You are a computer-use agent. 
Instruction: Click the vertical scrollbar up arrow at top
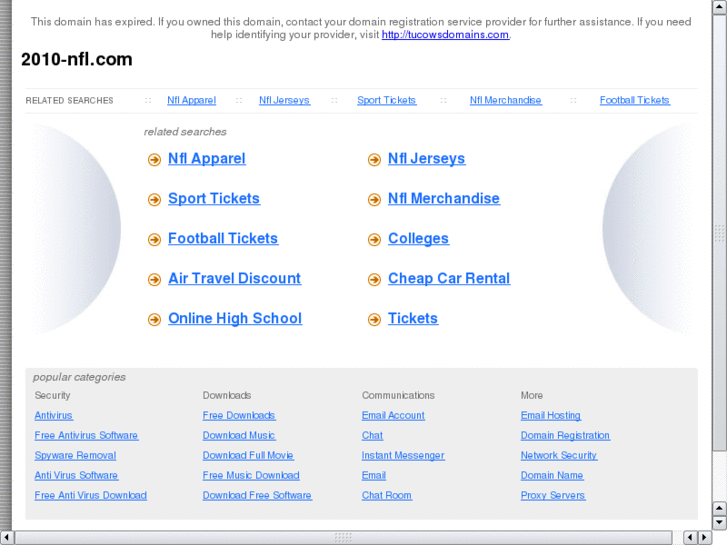pos(719,6)
